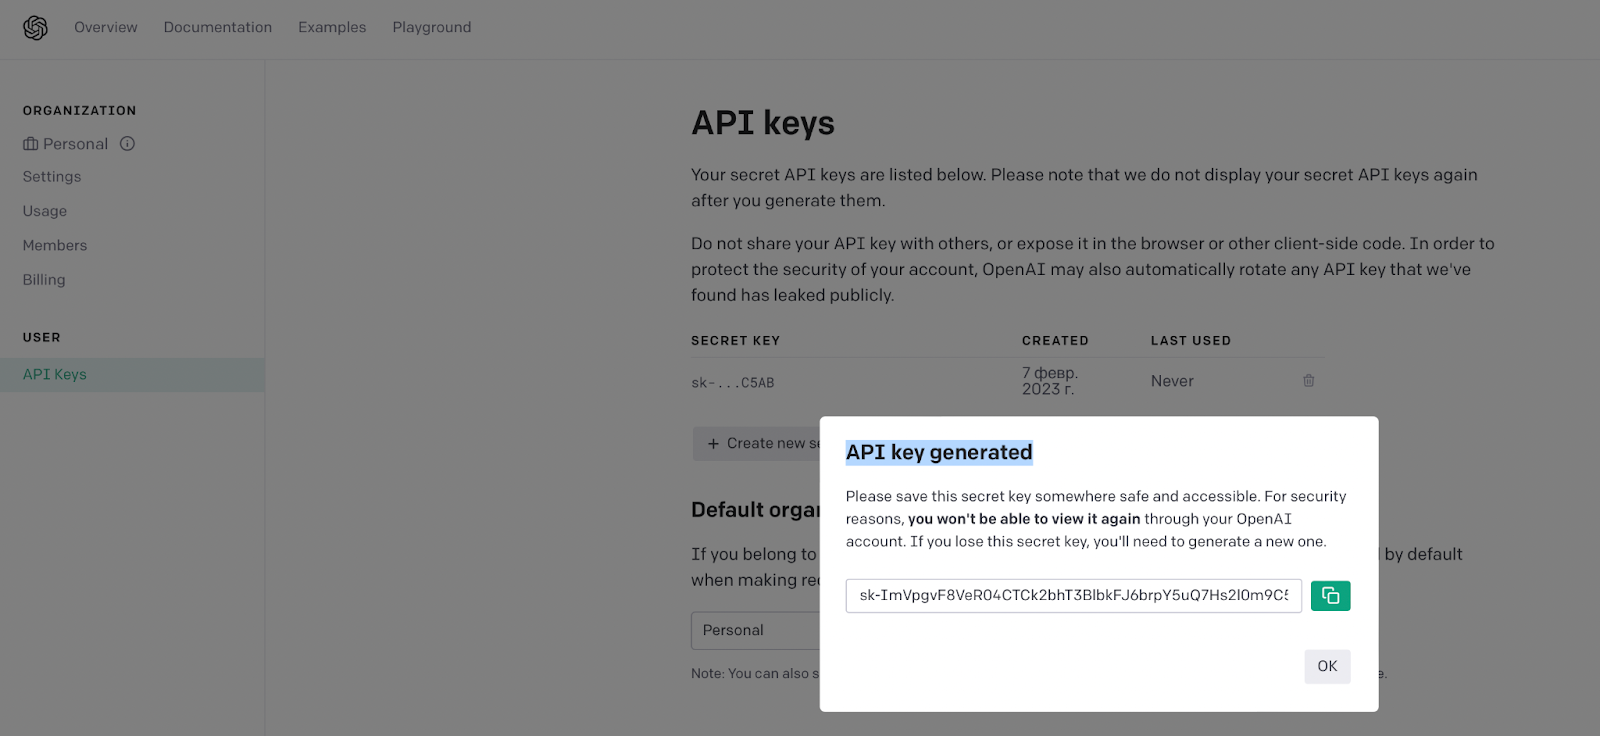Delete the sk-...C5AB key via trash icon
Viewport: 1600px width, 736px height.
pos(1308,381)
